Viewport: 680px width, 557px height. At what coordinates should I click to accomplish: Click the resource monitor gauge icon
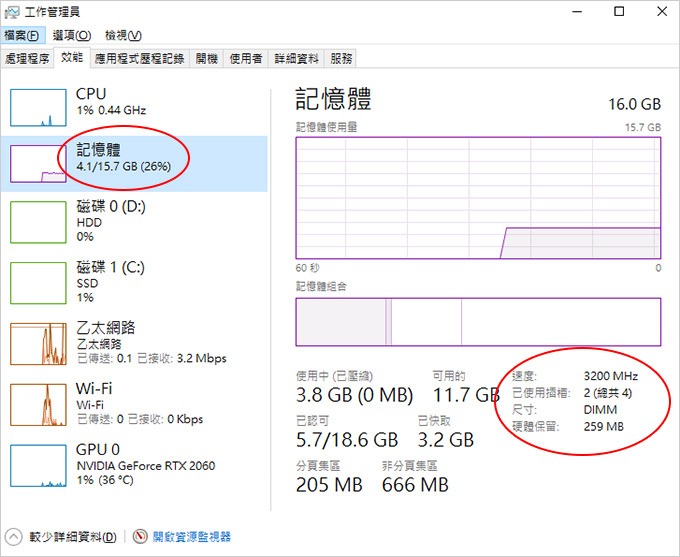pyautogui.click(x=140, y=537)
